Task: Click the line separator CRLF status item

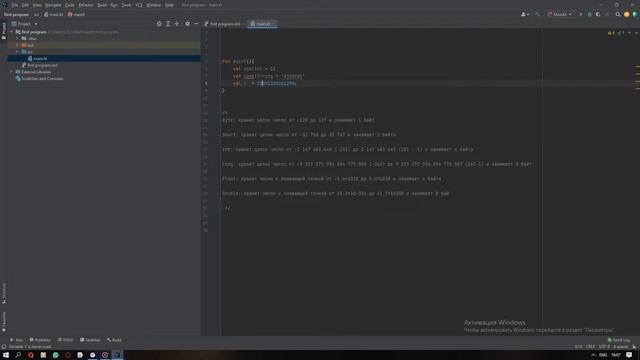Action: (590, 347)
